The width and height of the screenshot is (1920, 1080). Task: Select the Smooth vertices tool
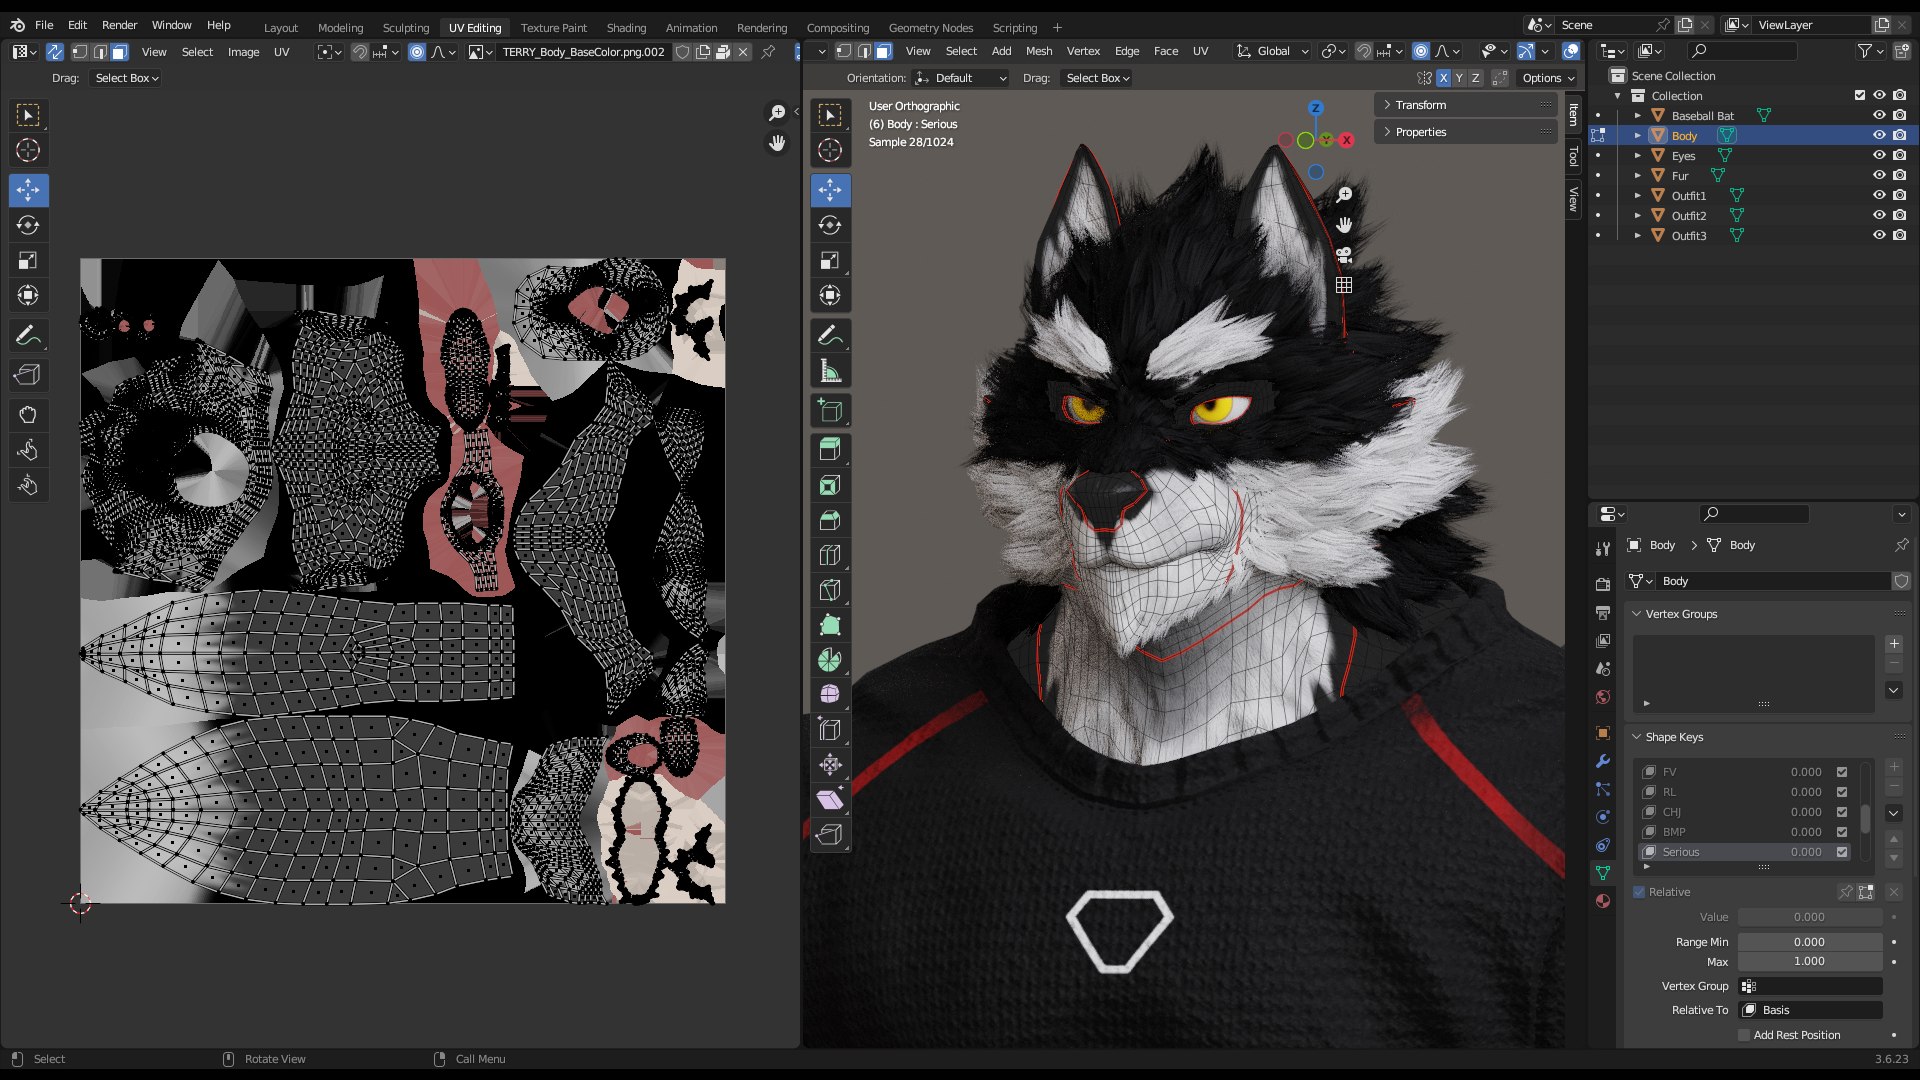click(x=830, y=694)
